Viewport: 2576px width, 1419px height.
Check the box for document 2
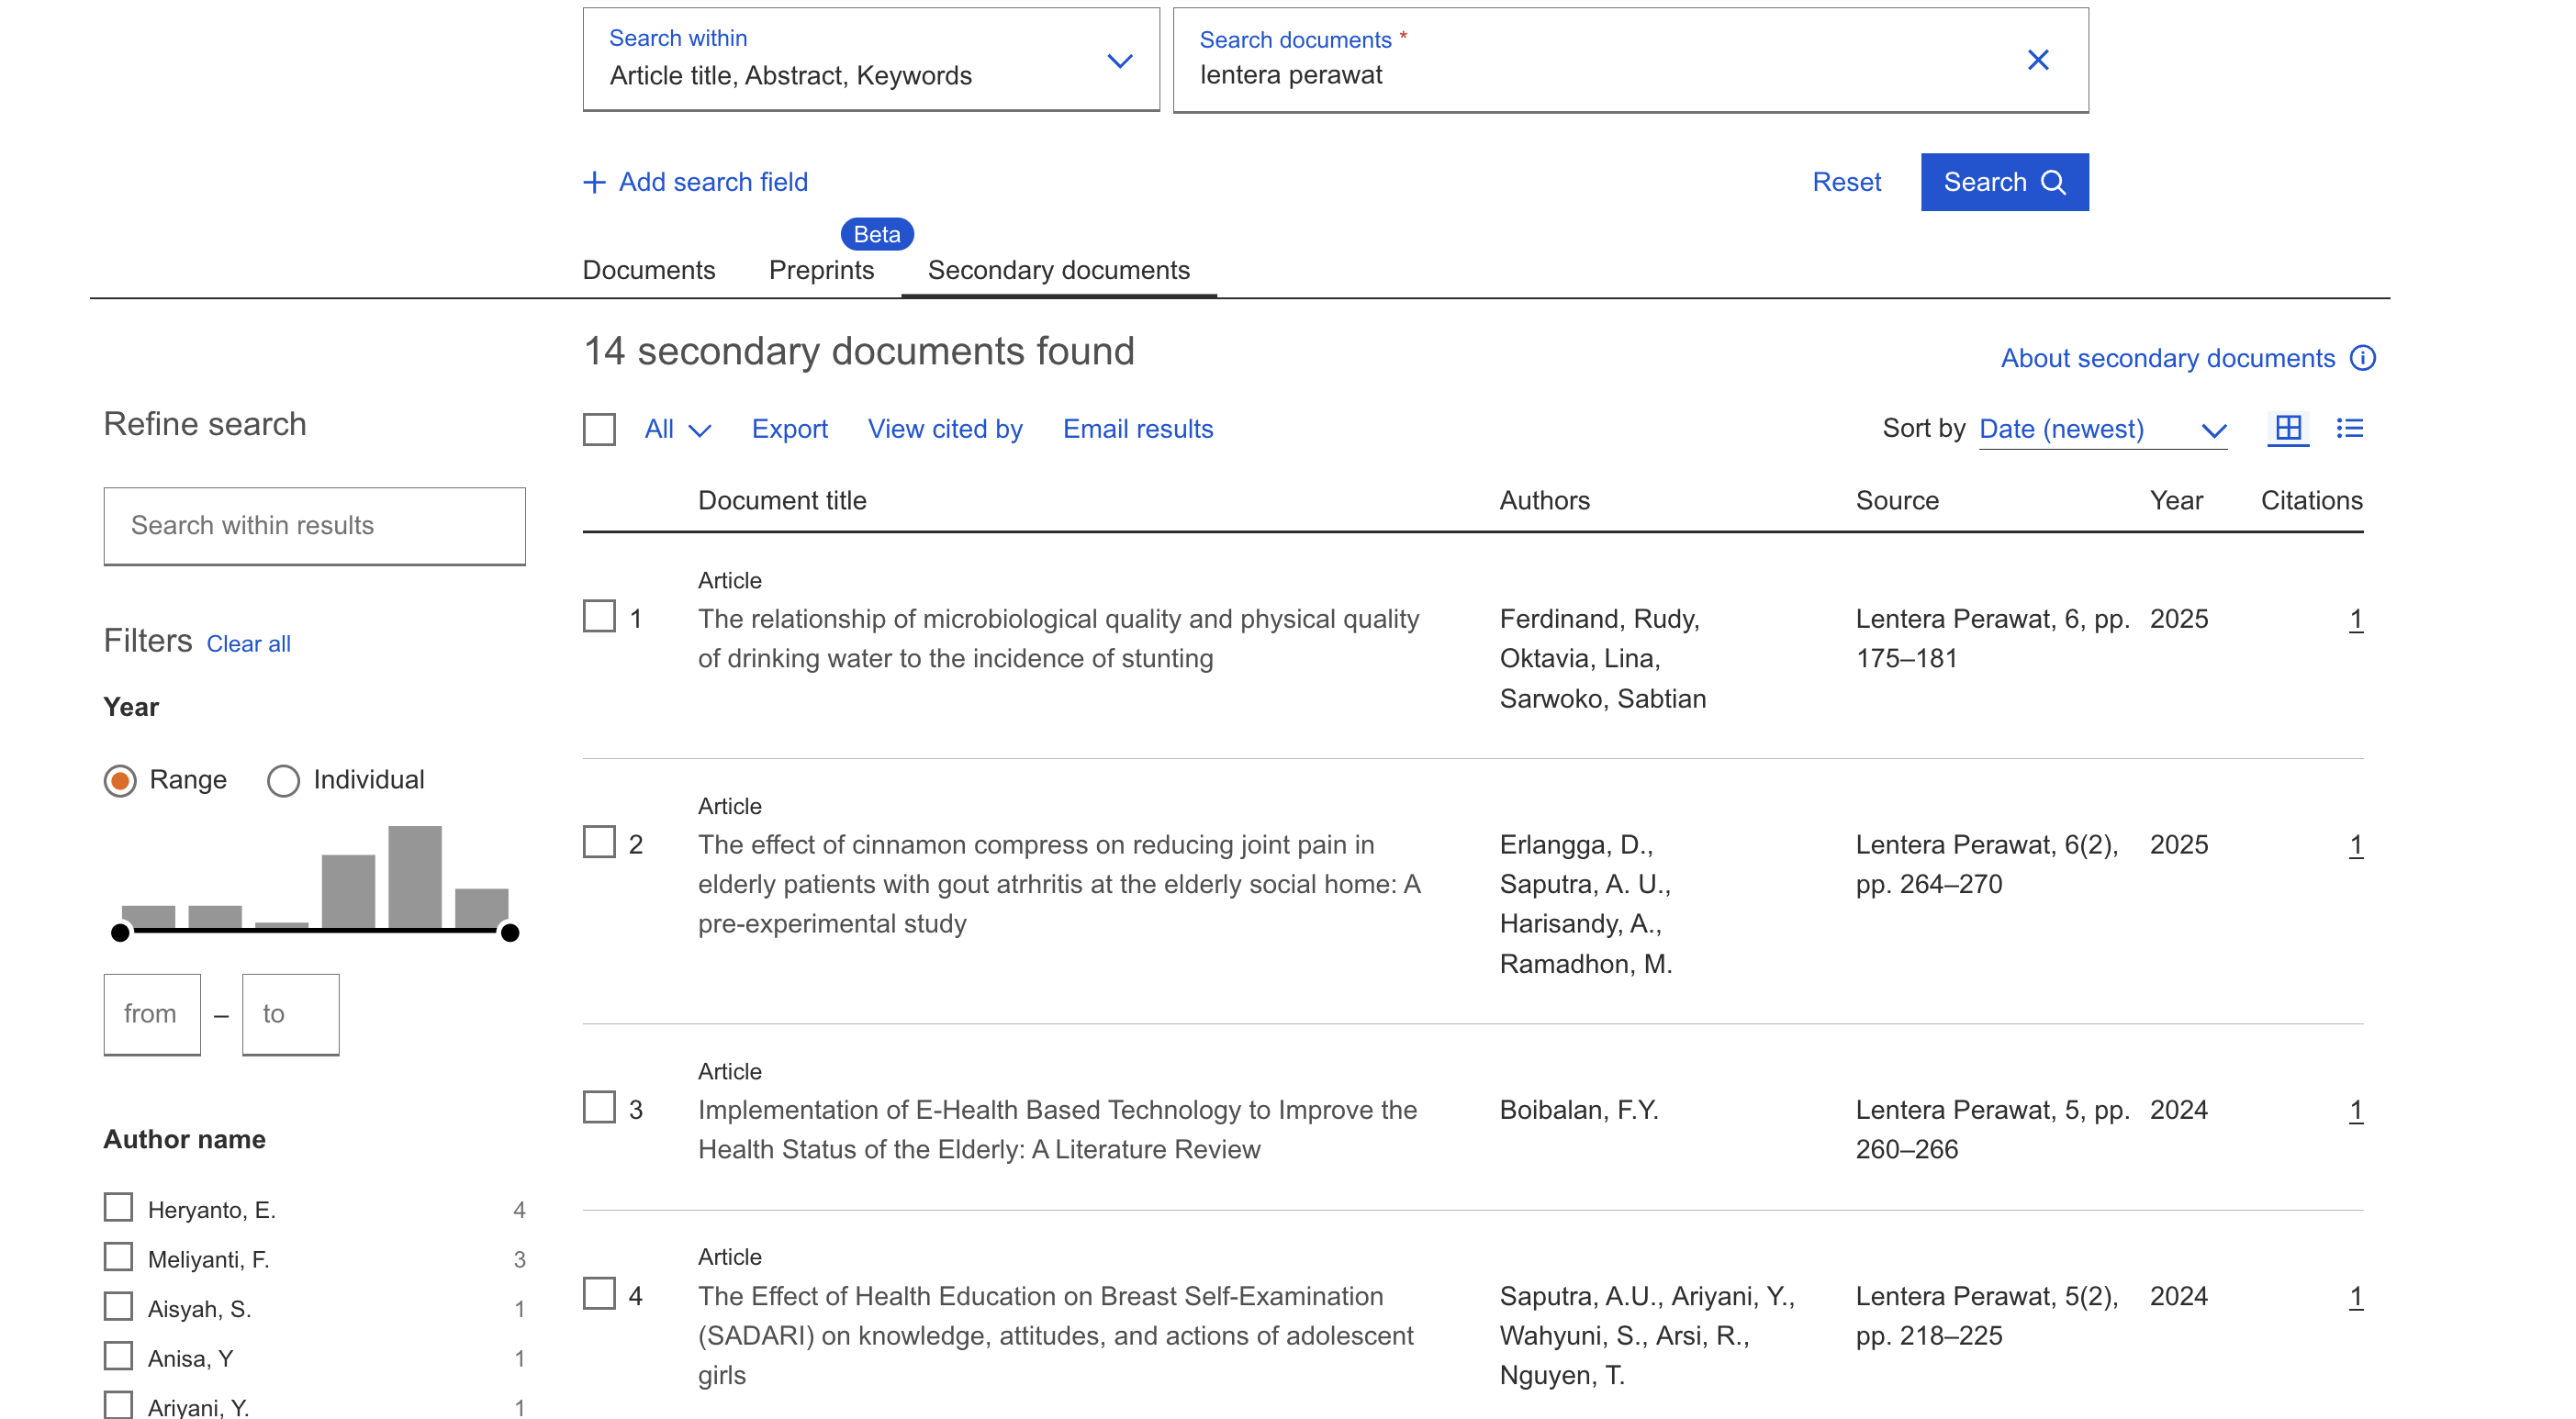(599, 843)
